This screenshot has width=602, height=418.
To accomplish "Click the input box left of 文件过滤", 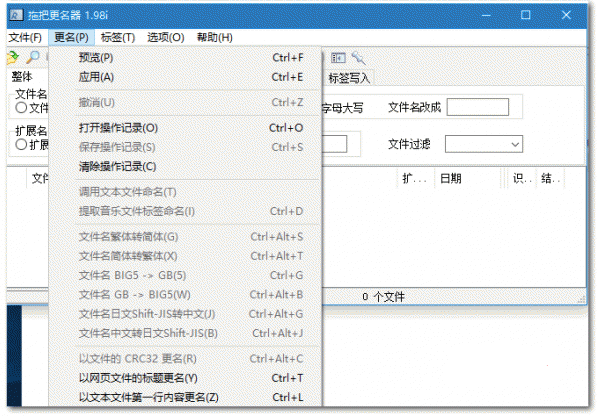I will coord(334,144).
